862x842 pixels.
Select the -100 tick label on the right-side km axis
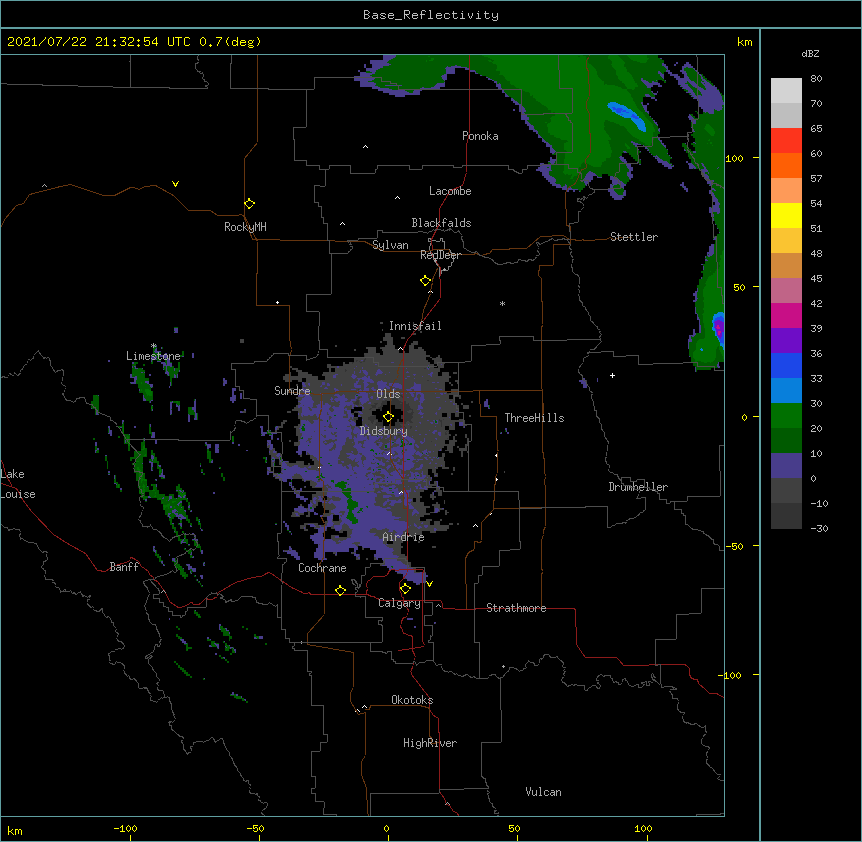click(x=731, y=675)
